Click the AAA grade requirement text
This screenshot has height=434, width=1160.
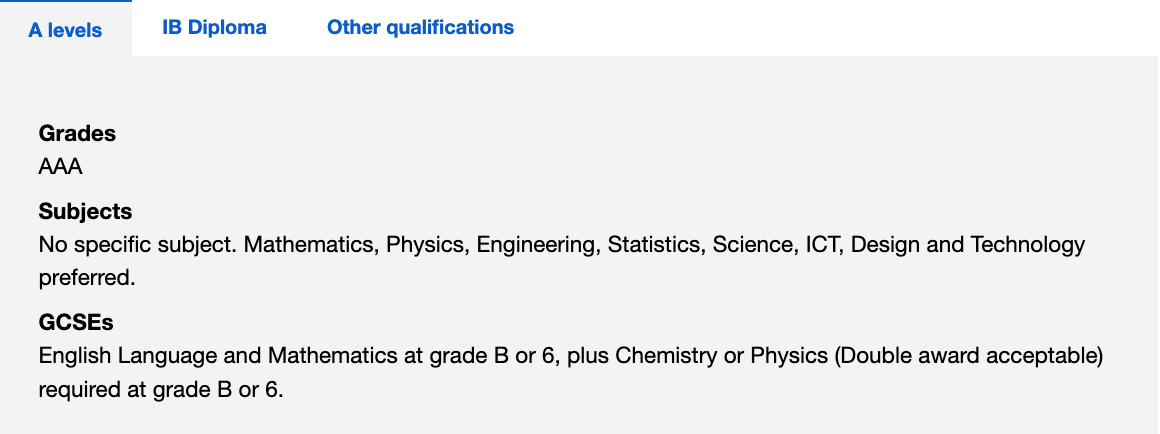click(60, 165)
